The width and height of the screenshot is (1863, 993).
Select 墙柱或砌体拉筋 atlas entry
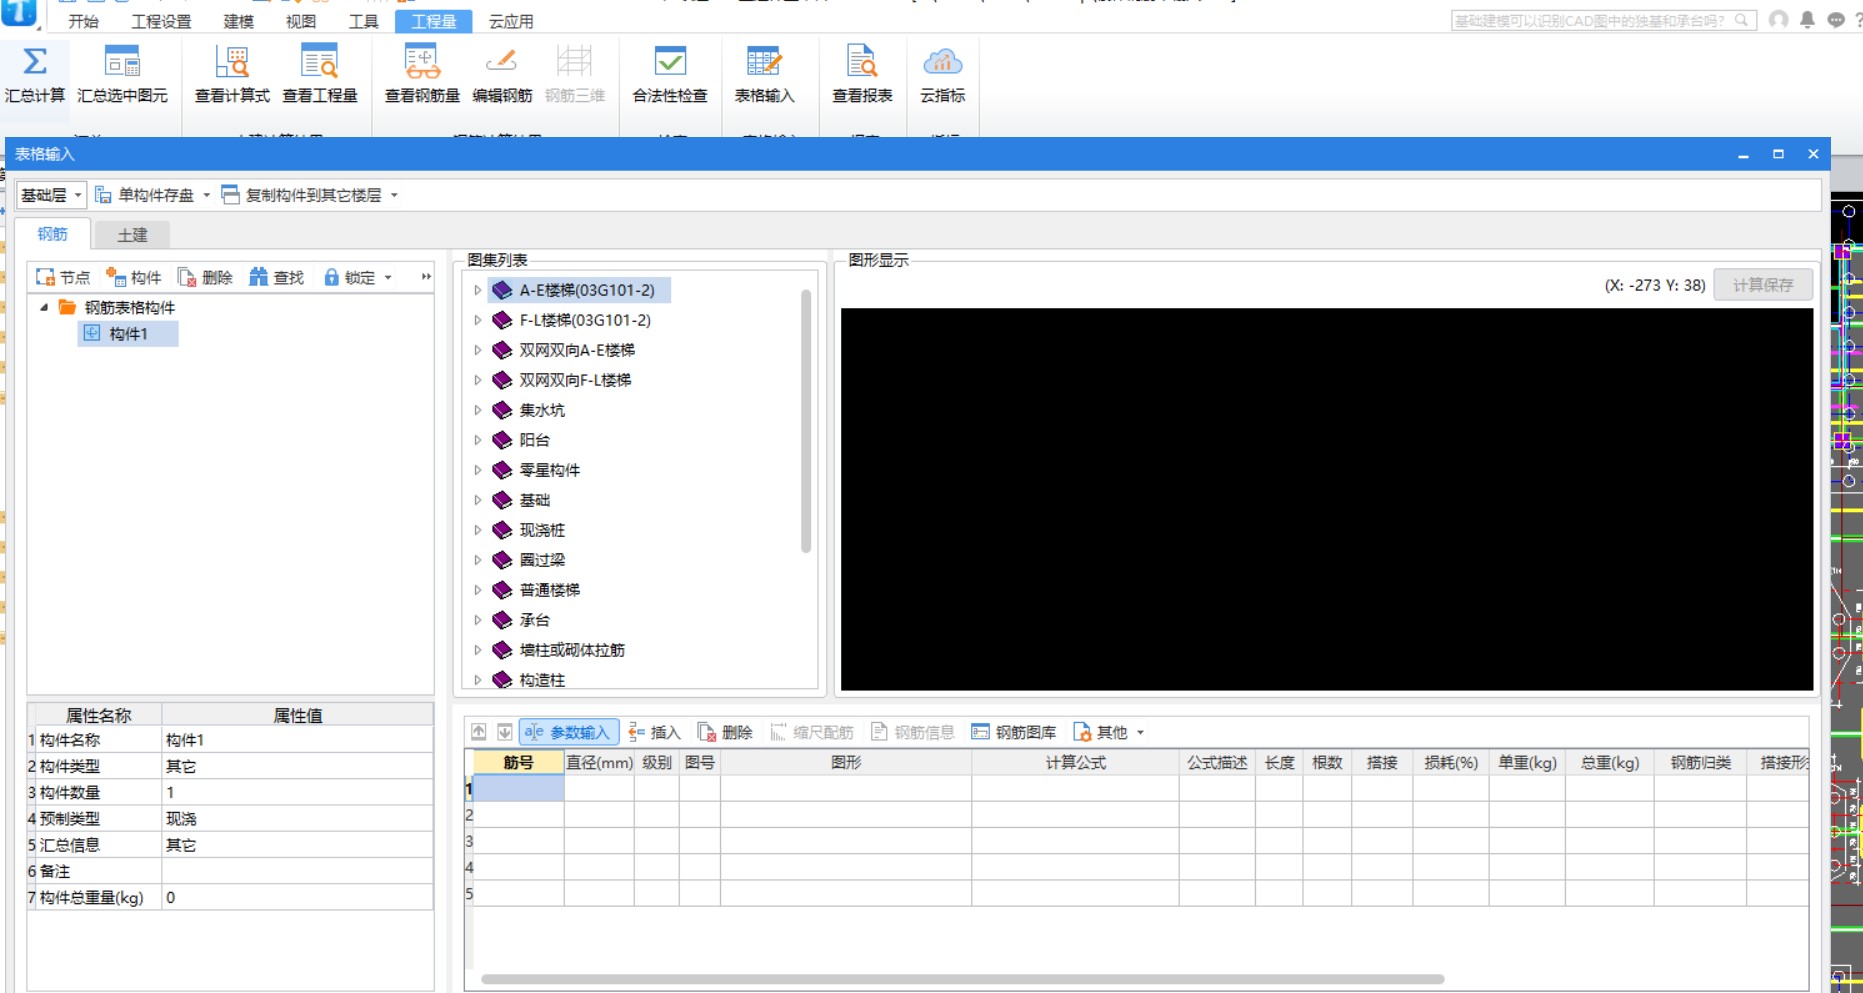point(572,650)
